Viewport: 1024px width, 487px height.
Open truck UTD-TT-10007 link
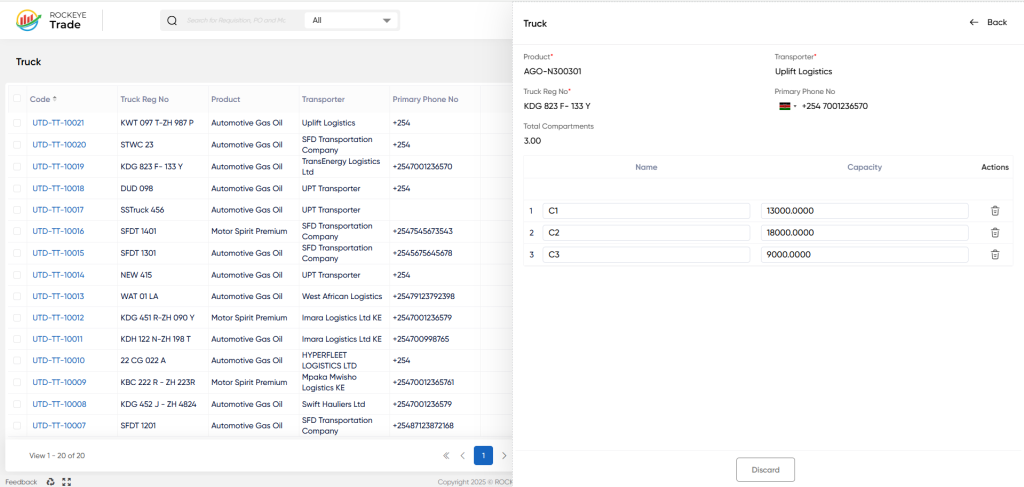pyautogui.click(x=58, y=426)
